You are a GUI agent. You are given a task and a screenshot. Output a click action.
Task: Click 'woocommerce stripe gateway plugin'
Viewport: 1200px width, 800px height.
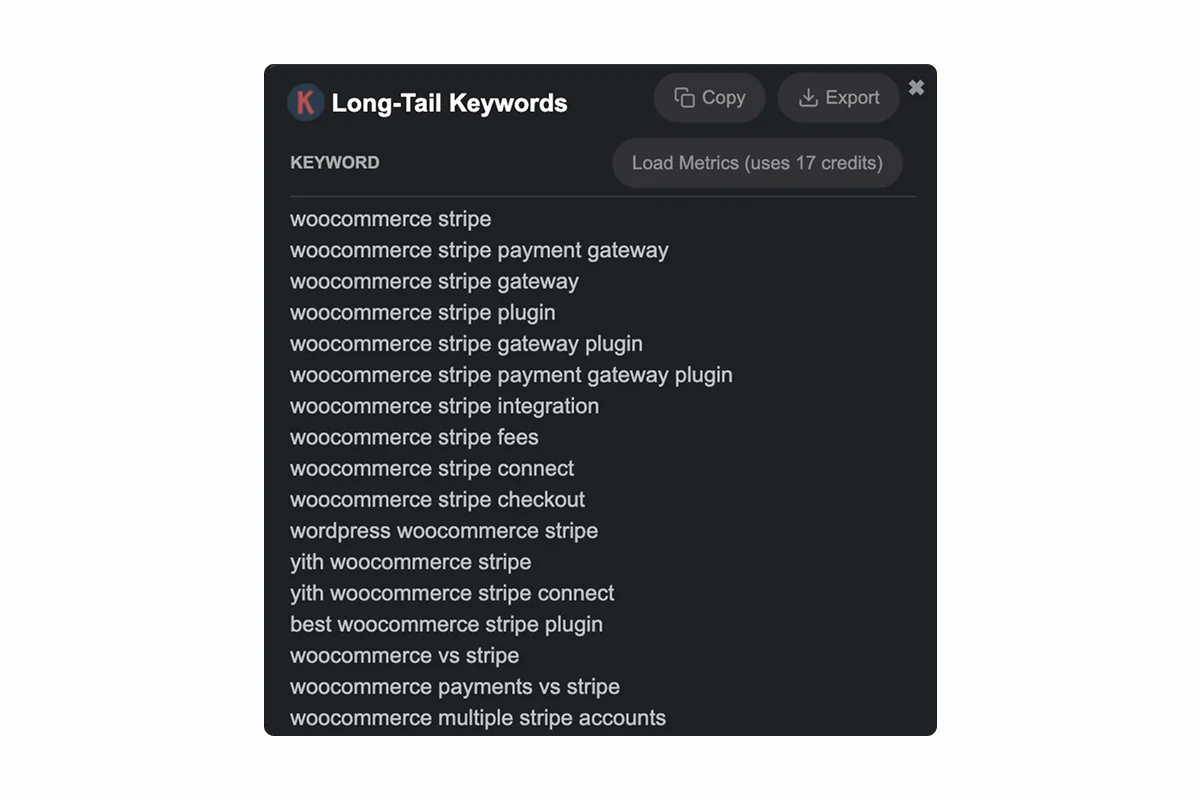tap(465, 344)
